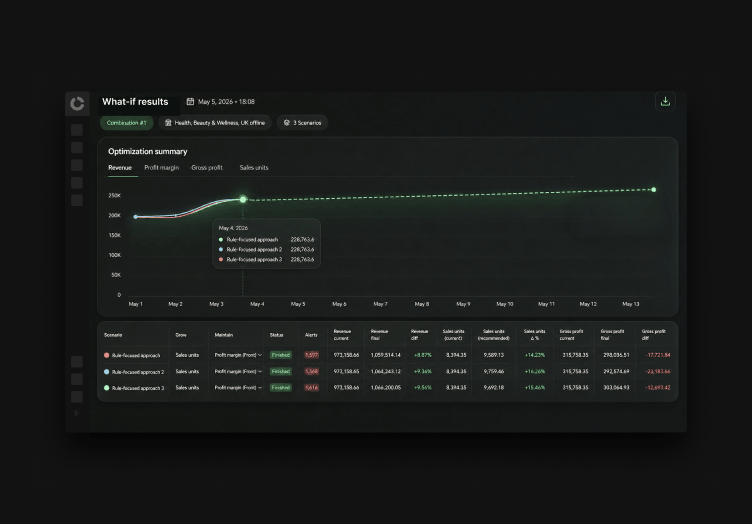
Task: Click the store icon in the Health, Beauty chip
Action: pos(168,123)
